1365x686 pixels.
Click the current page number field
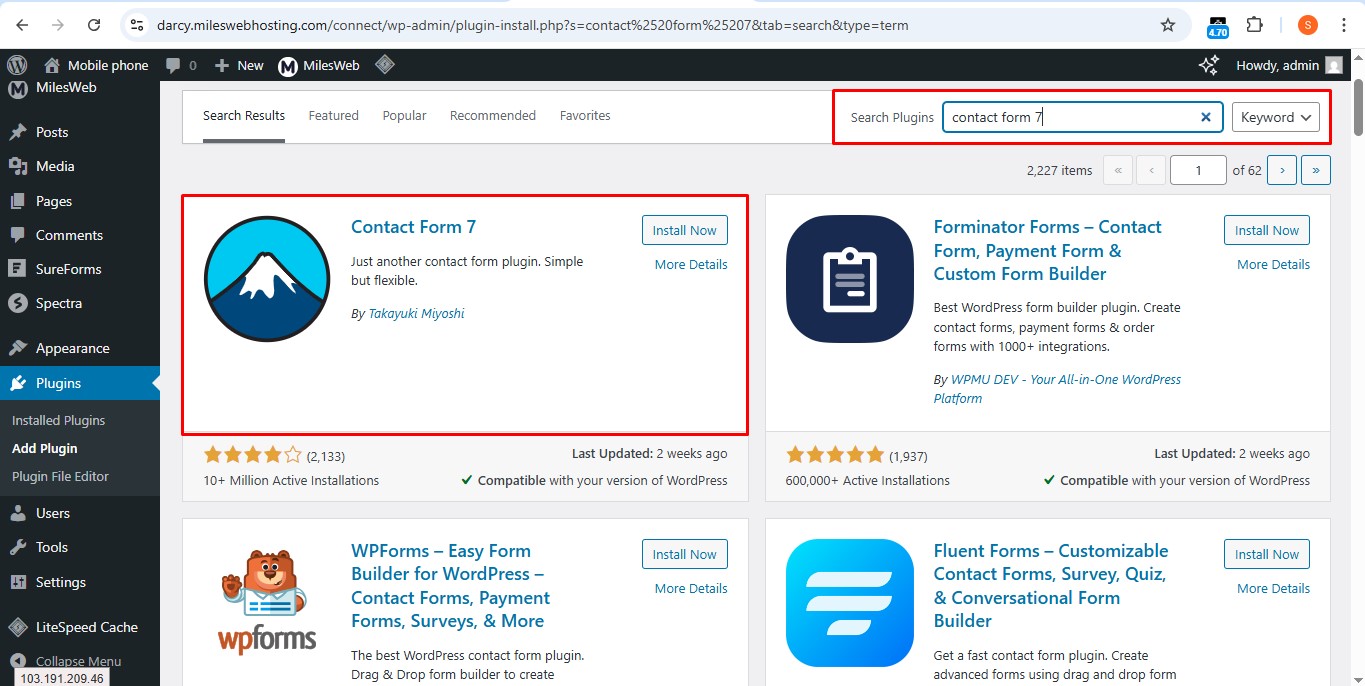[1198, 170]
